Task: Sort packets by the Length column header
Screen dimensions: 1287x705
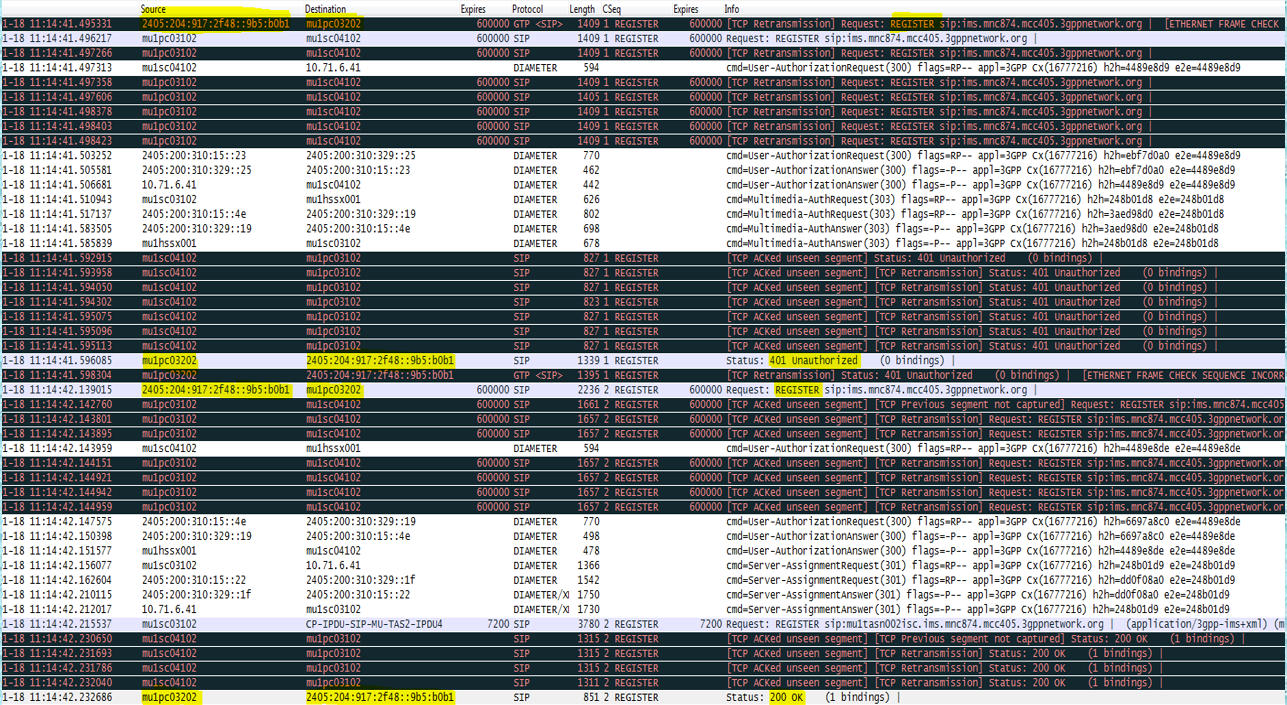Action: tap(586, 8)
